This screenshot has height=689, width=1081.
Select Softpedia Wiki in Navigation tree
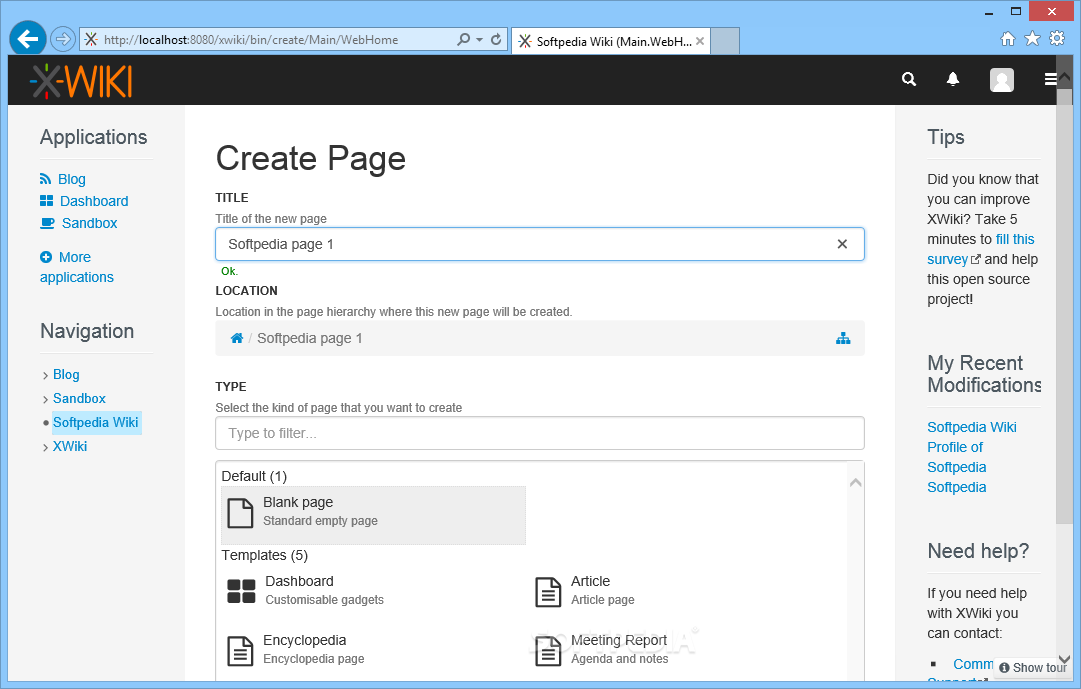click(96, 422)
